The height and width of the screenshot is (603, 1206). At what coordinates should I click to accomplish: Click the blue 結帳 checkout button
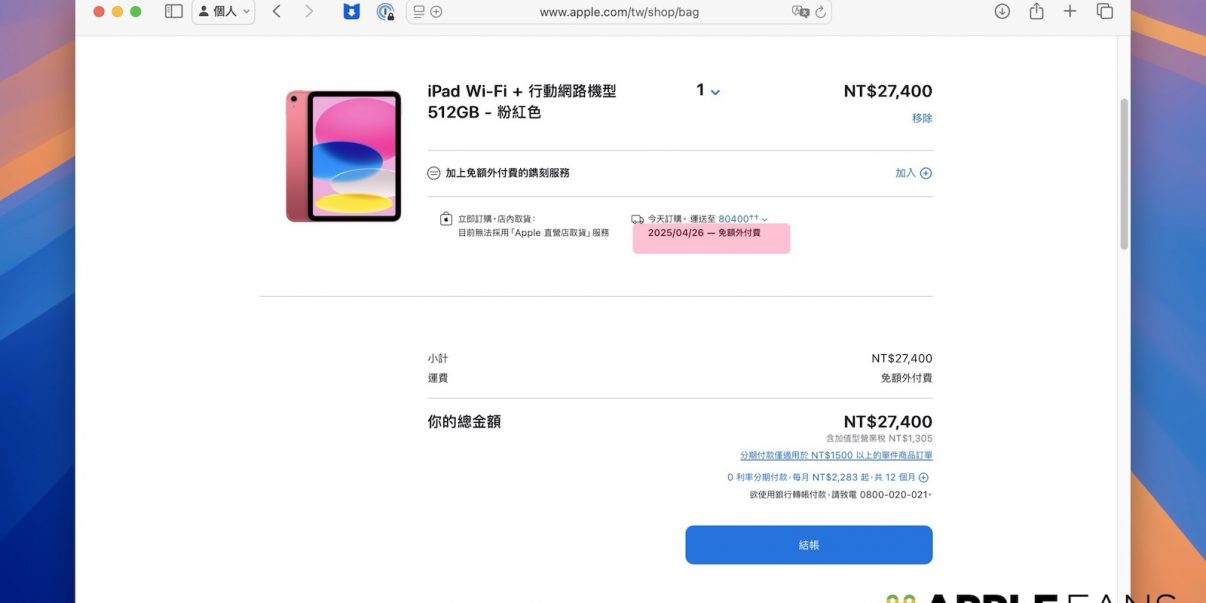tap(808, 545)
